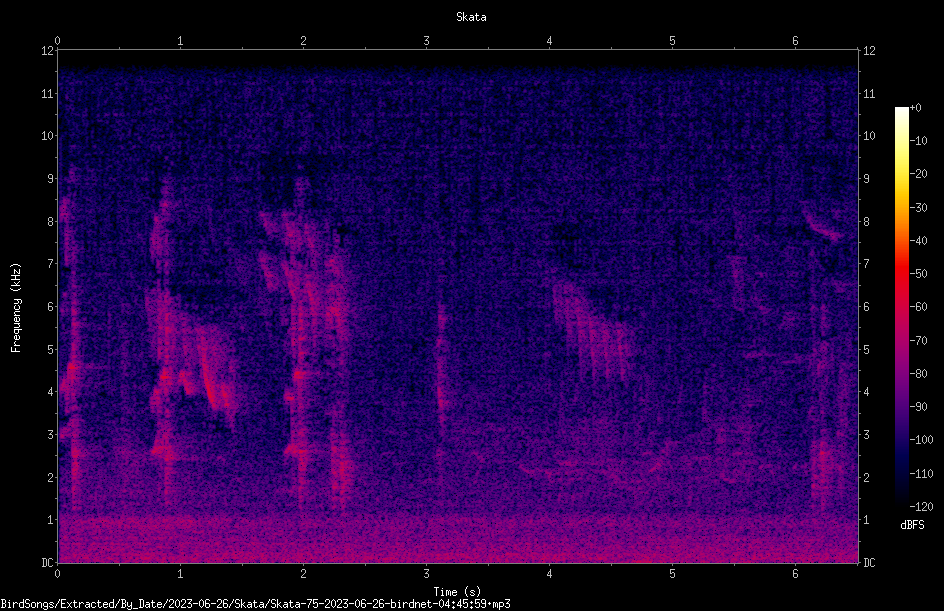
Task: Click the "+0" colorbar label
Action: point(915,108)
